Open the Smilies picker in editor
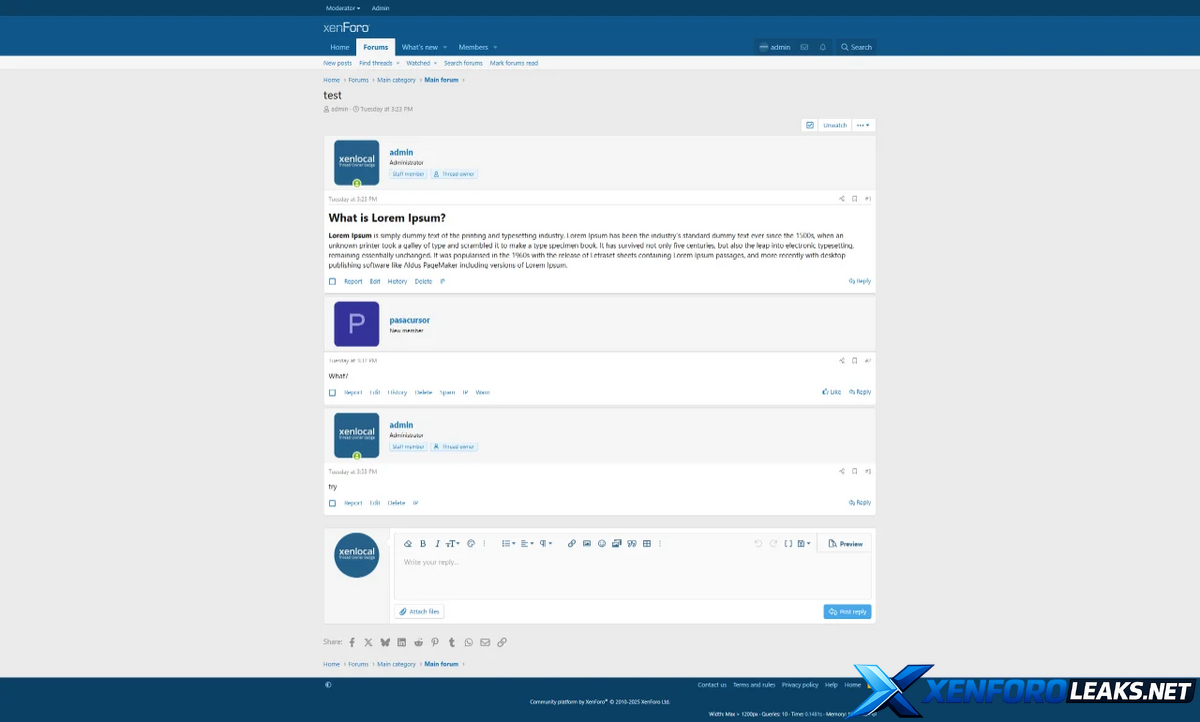This screenshot has height=722, width=1200. pos(602,544)
